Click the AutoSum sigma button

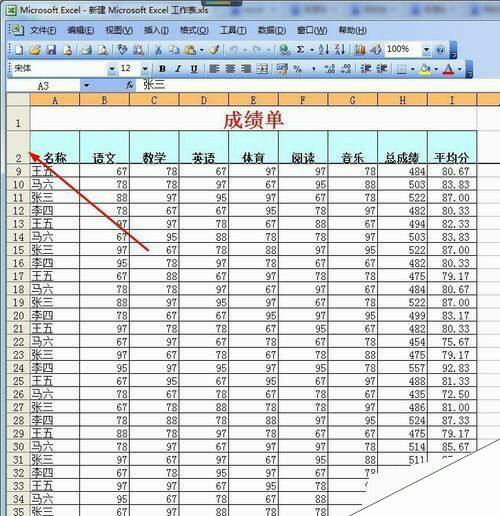(x=300, y=50)
